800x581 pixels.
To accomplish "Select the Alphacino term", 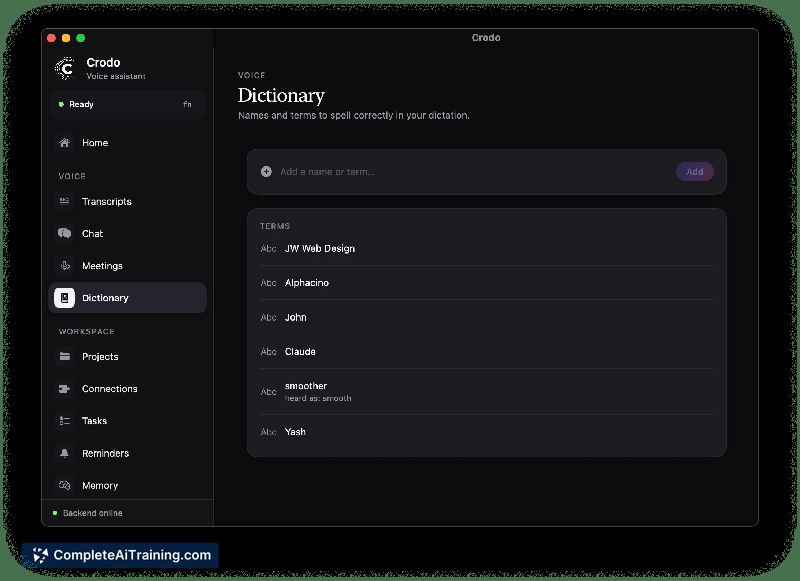I will click(x=307, y=283).
